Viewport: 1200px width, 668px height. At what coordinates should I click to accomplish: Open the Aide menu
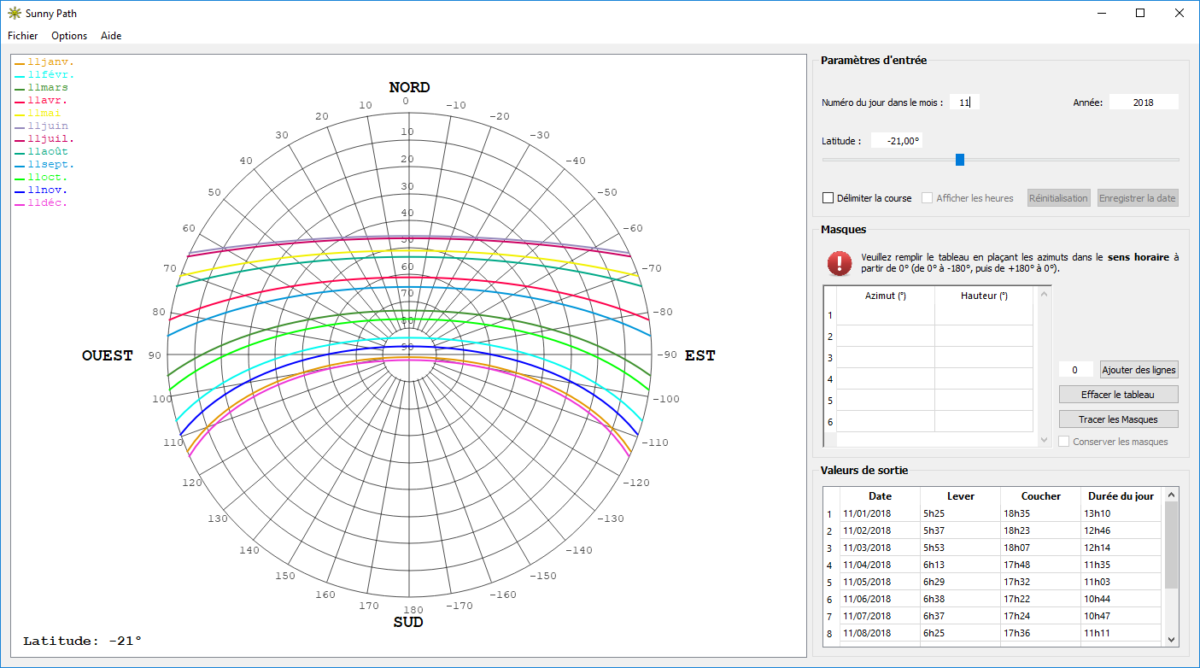[x=111, y=35]
